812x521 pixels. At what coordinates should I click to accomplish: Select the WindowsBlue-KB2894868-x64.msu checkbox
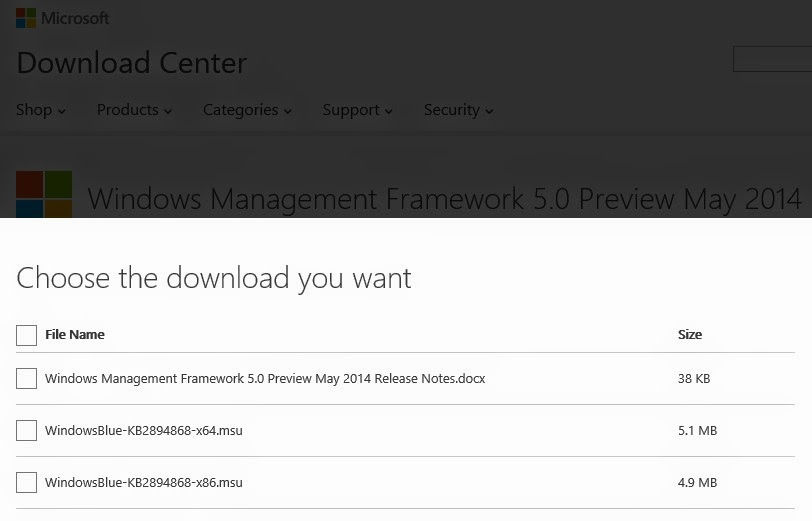(x=26, y=430)
